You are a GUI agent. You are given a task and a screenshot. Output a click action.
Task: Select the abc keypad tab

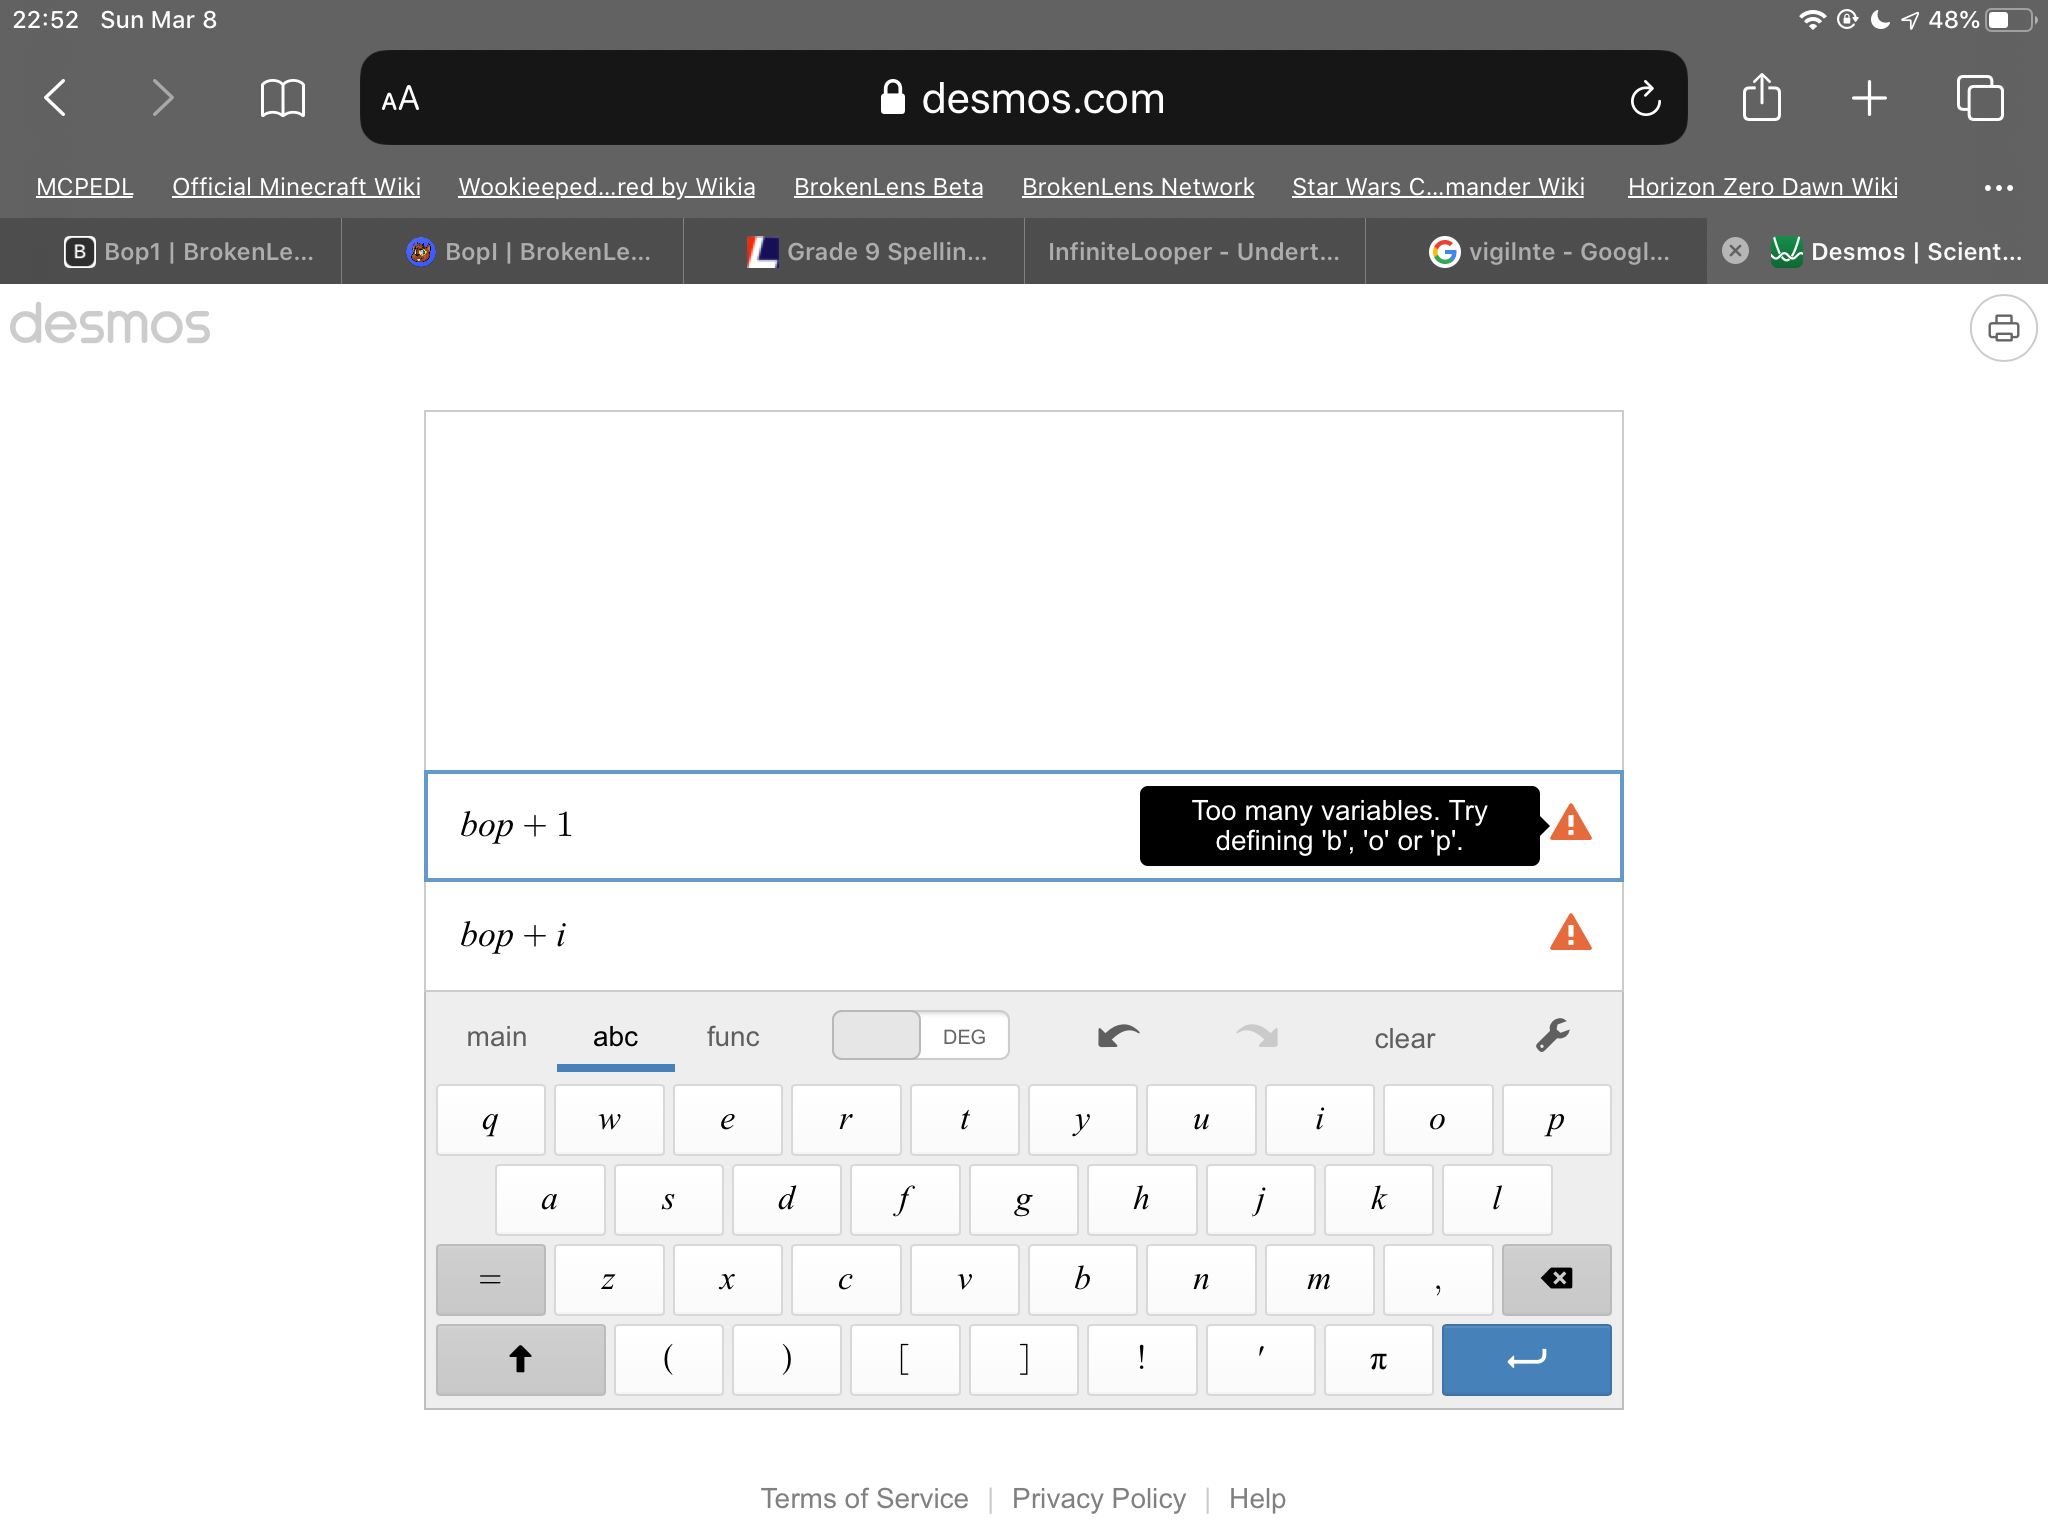click(x=615, y=1037)
